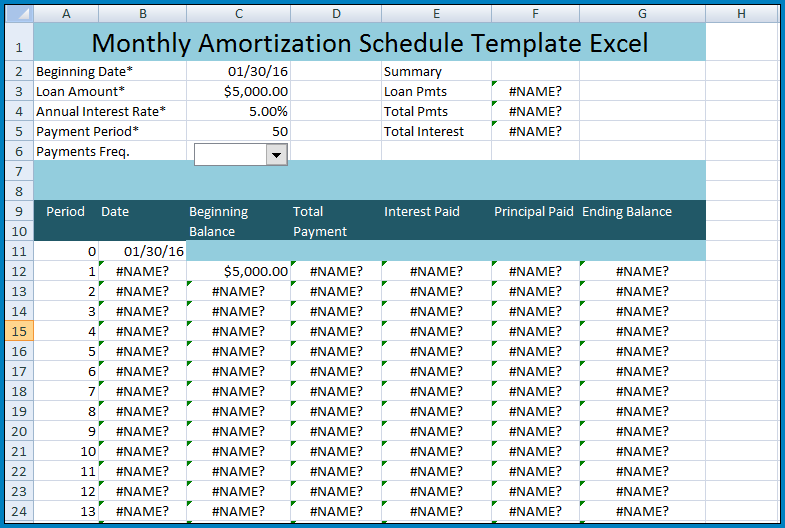The height and width of the screenshot is (528, 785).
Task: Click the 'Summary' cell
Action: tap(437, 71)
